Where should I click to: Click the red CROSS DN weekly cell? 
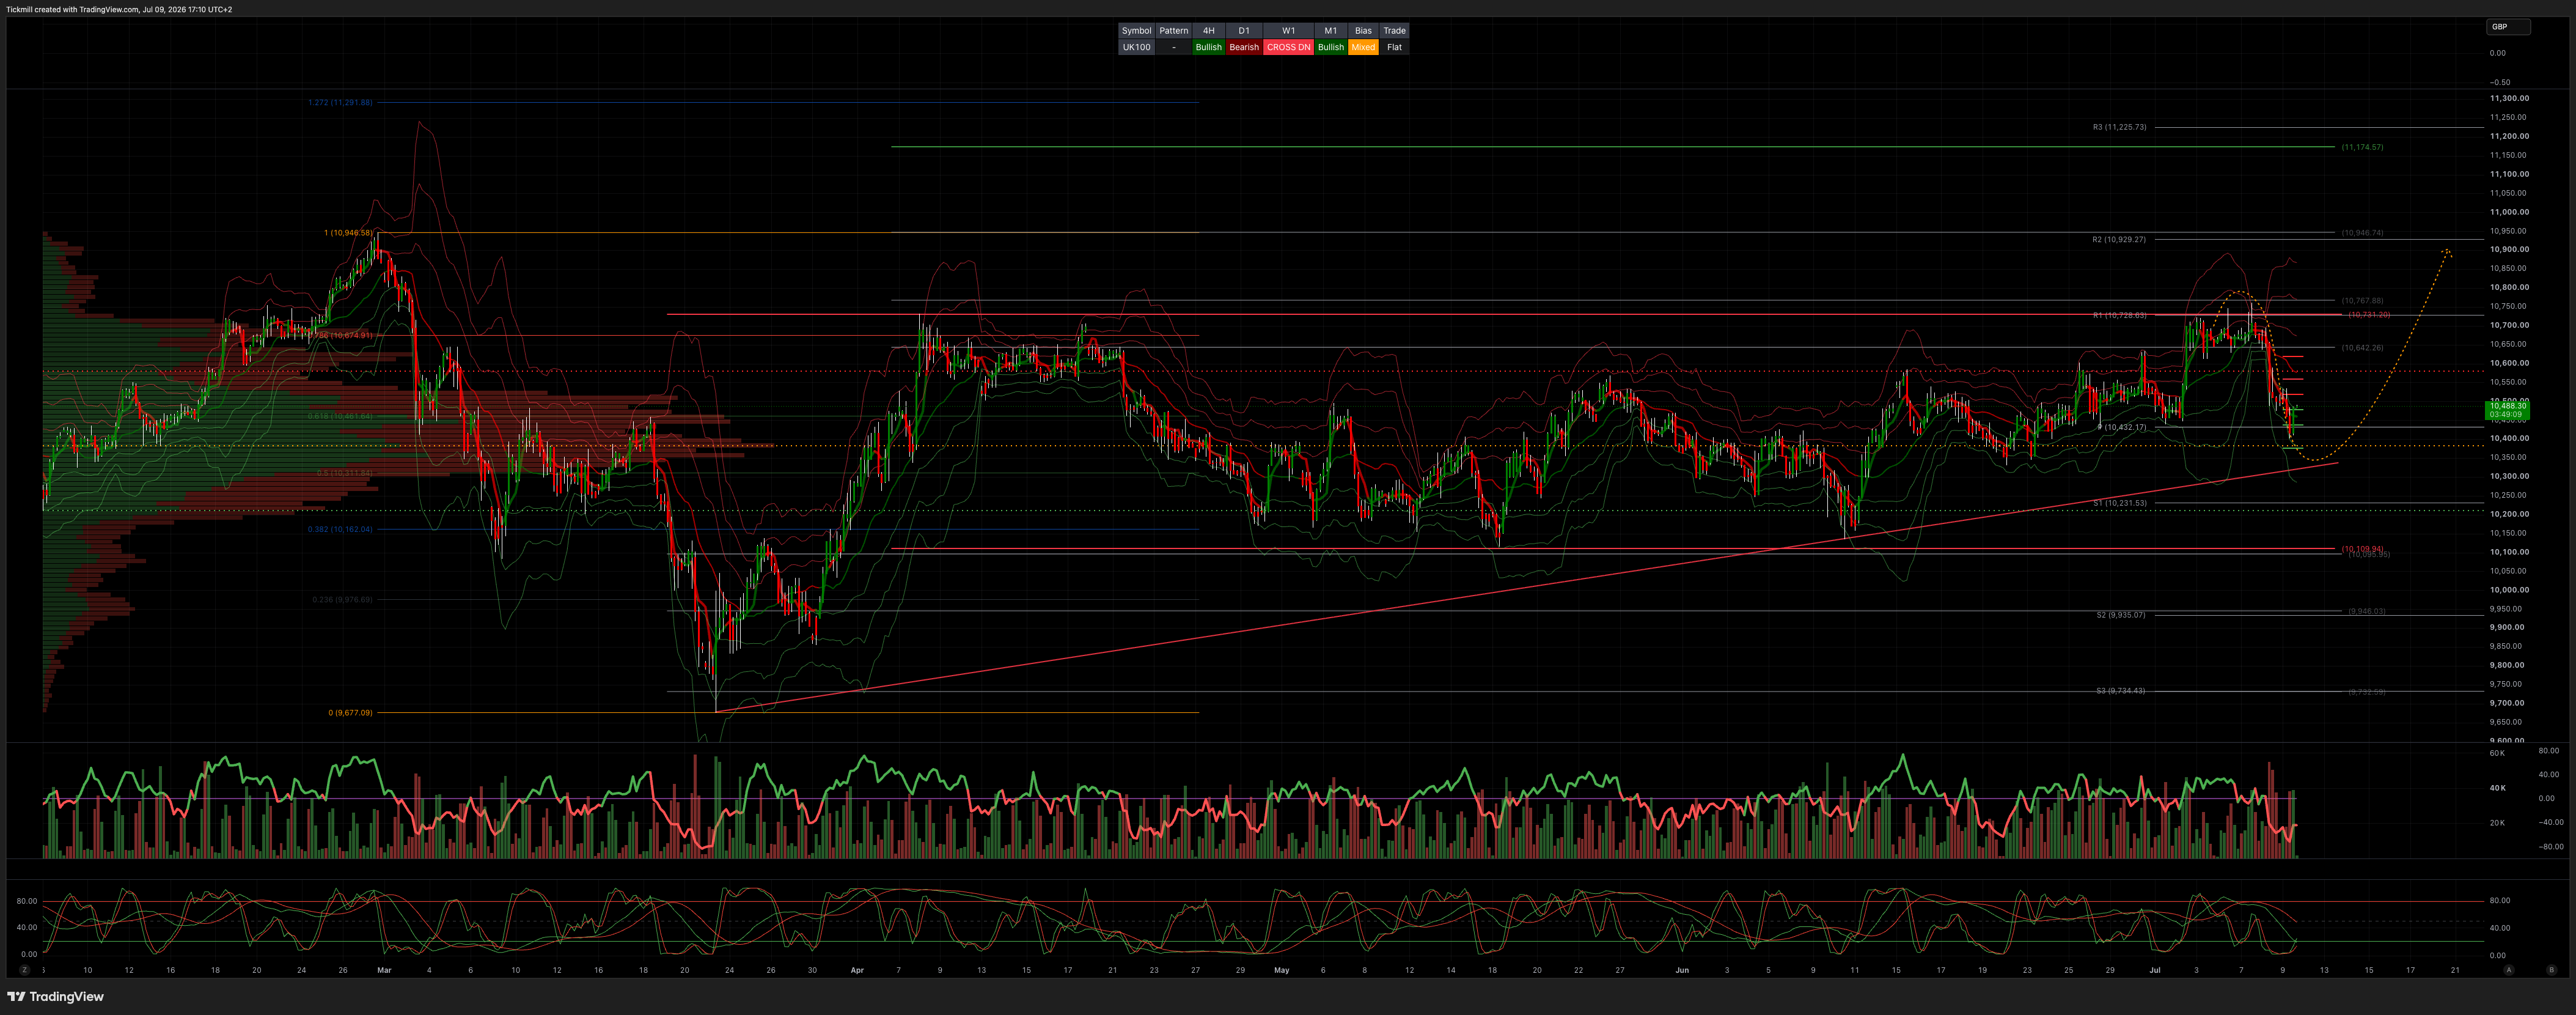1288,47
